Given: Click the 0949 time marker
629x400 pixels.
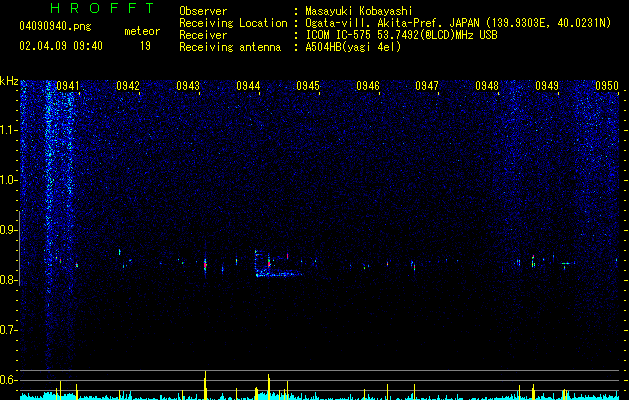Looking at the screenshot, I should [x=547, y=86].
